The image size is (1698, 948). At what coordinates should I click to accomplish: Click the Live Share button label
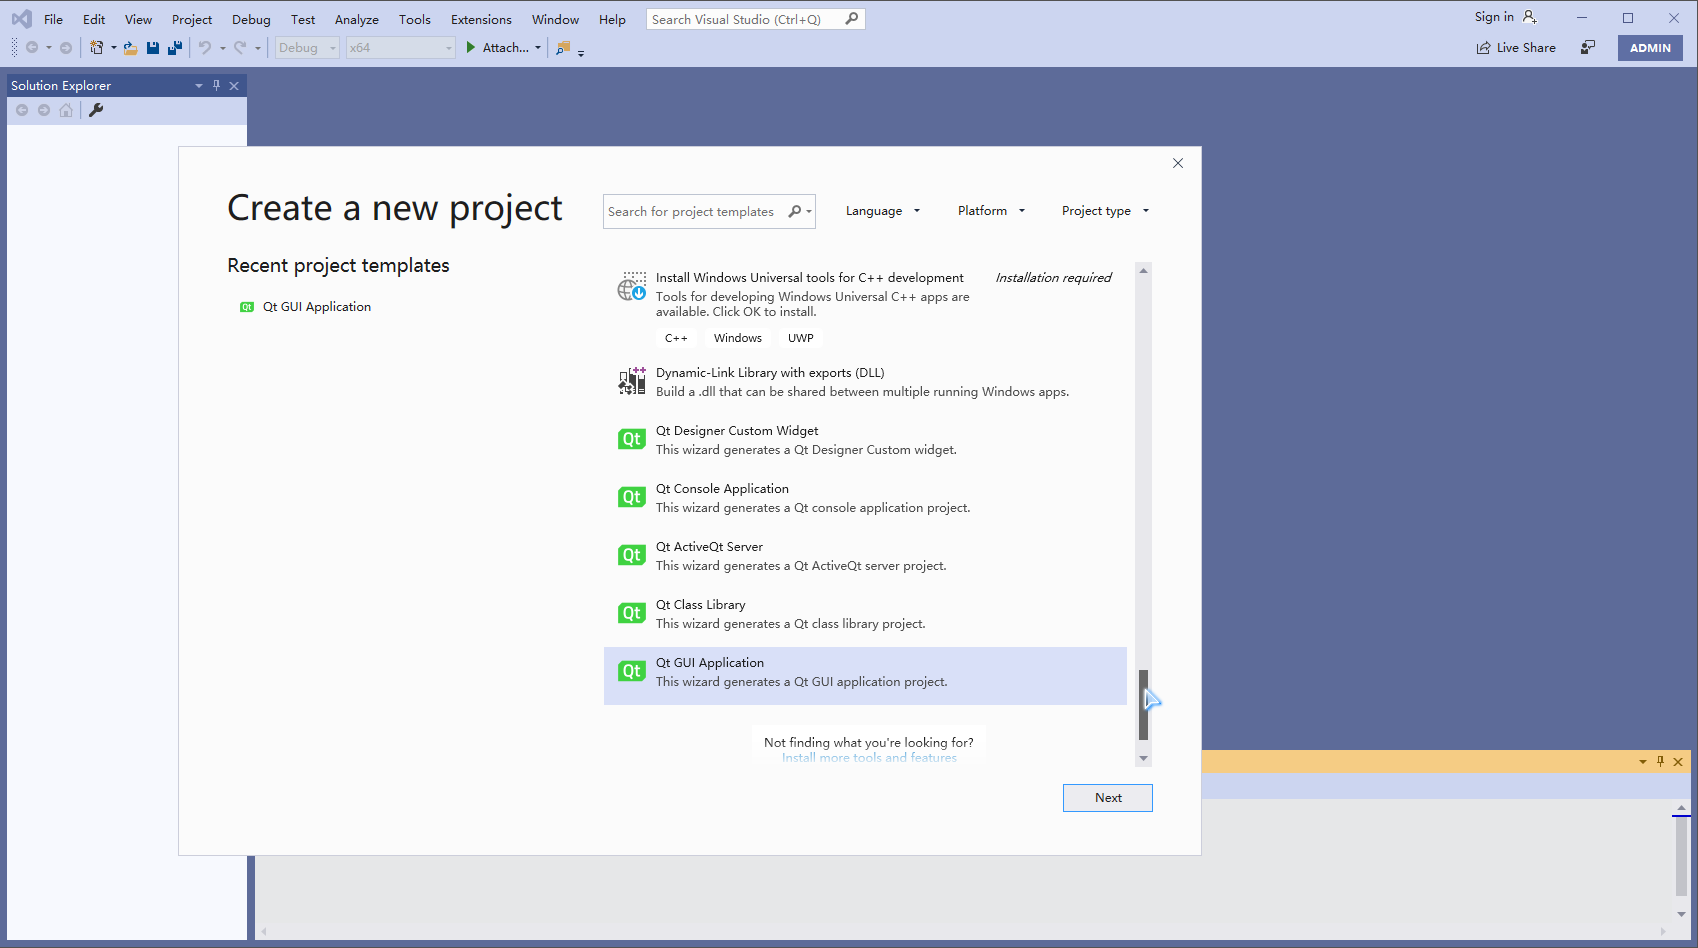1526,48
